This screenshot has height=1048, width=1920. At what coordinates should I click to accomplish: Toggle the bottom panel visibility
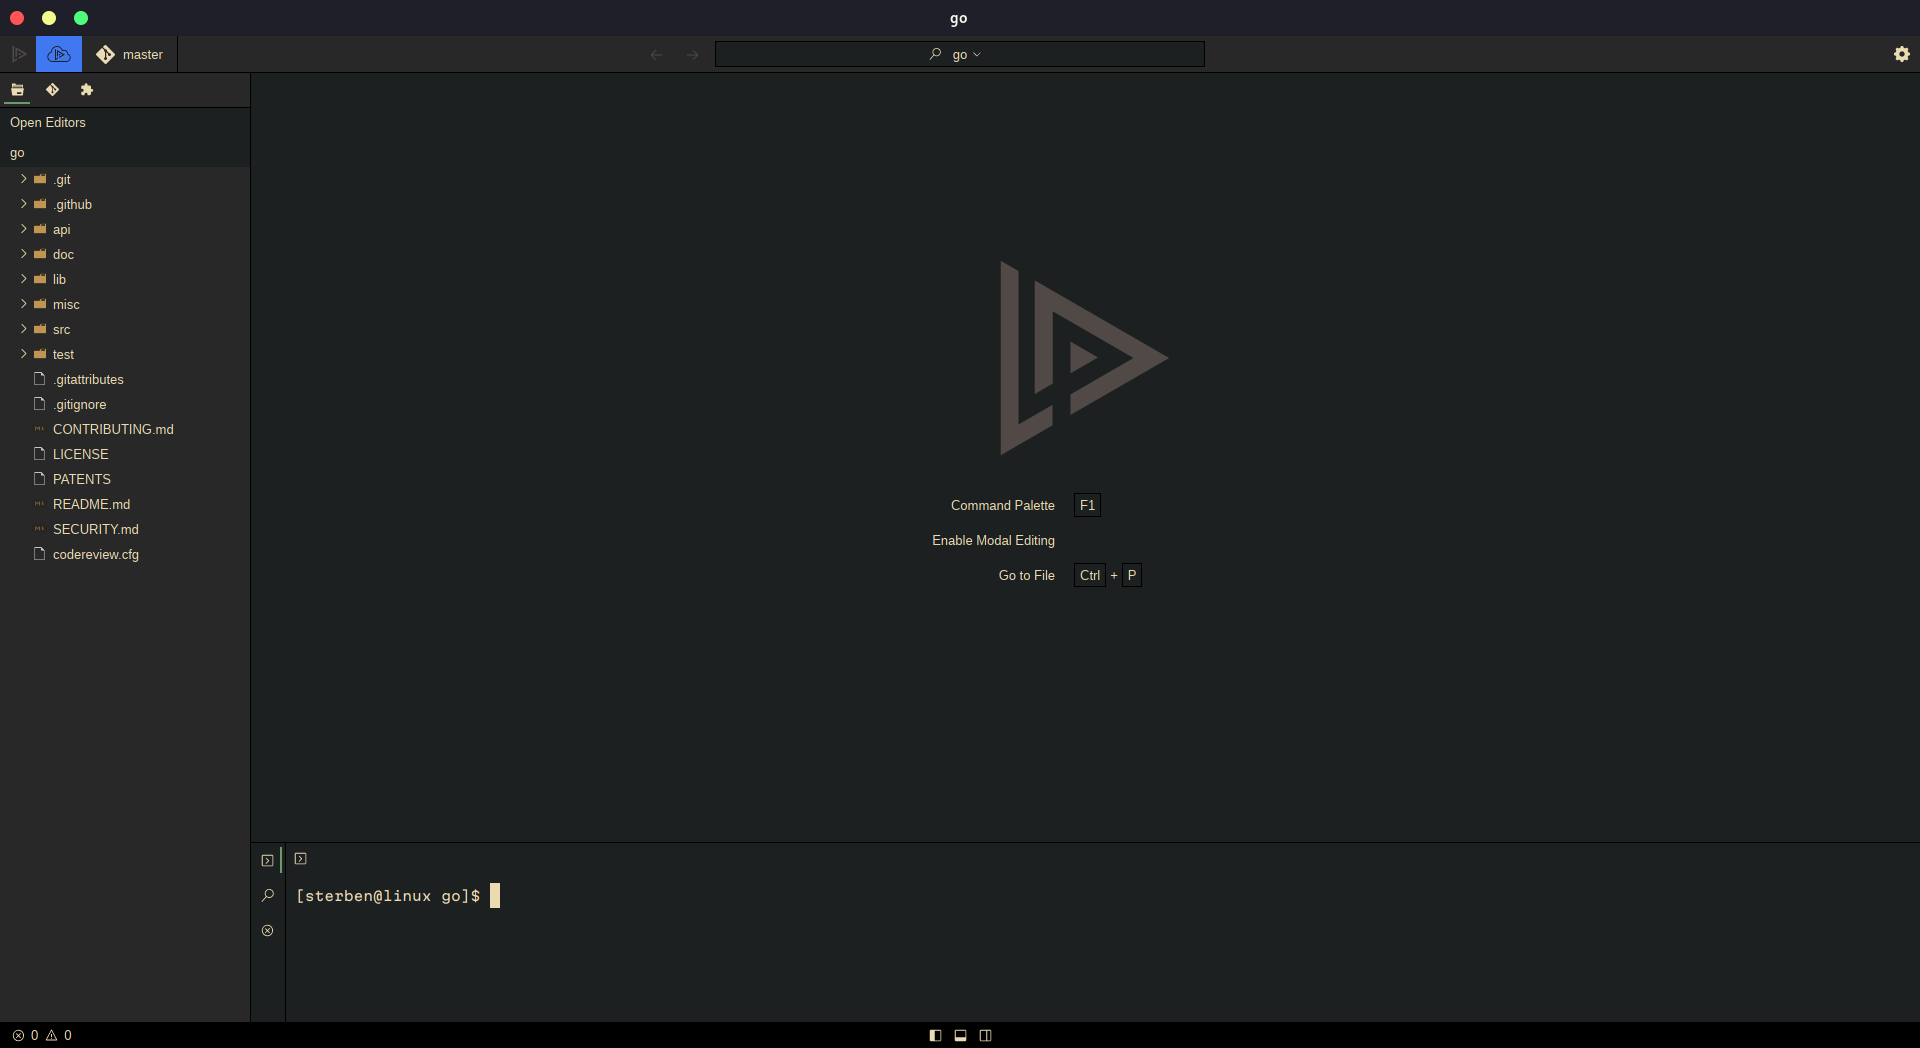pyautogui.click(x=960, y=1035)
